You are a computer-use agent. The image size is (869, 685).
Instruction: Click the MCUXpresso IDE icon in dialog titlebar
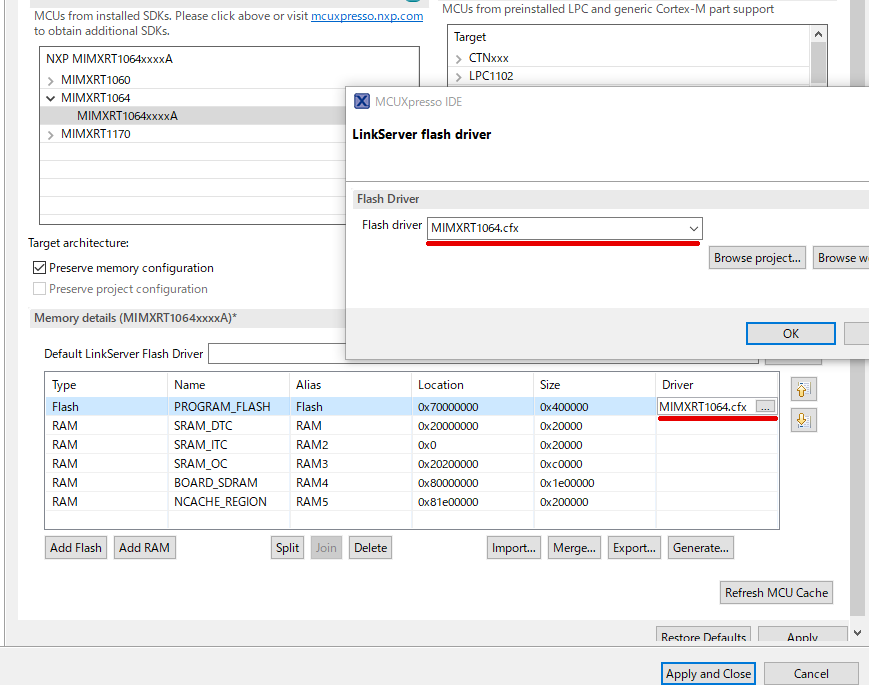coord(362,101)
